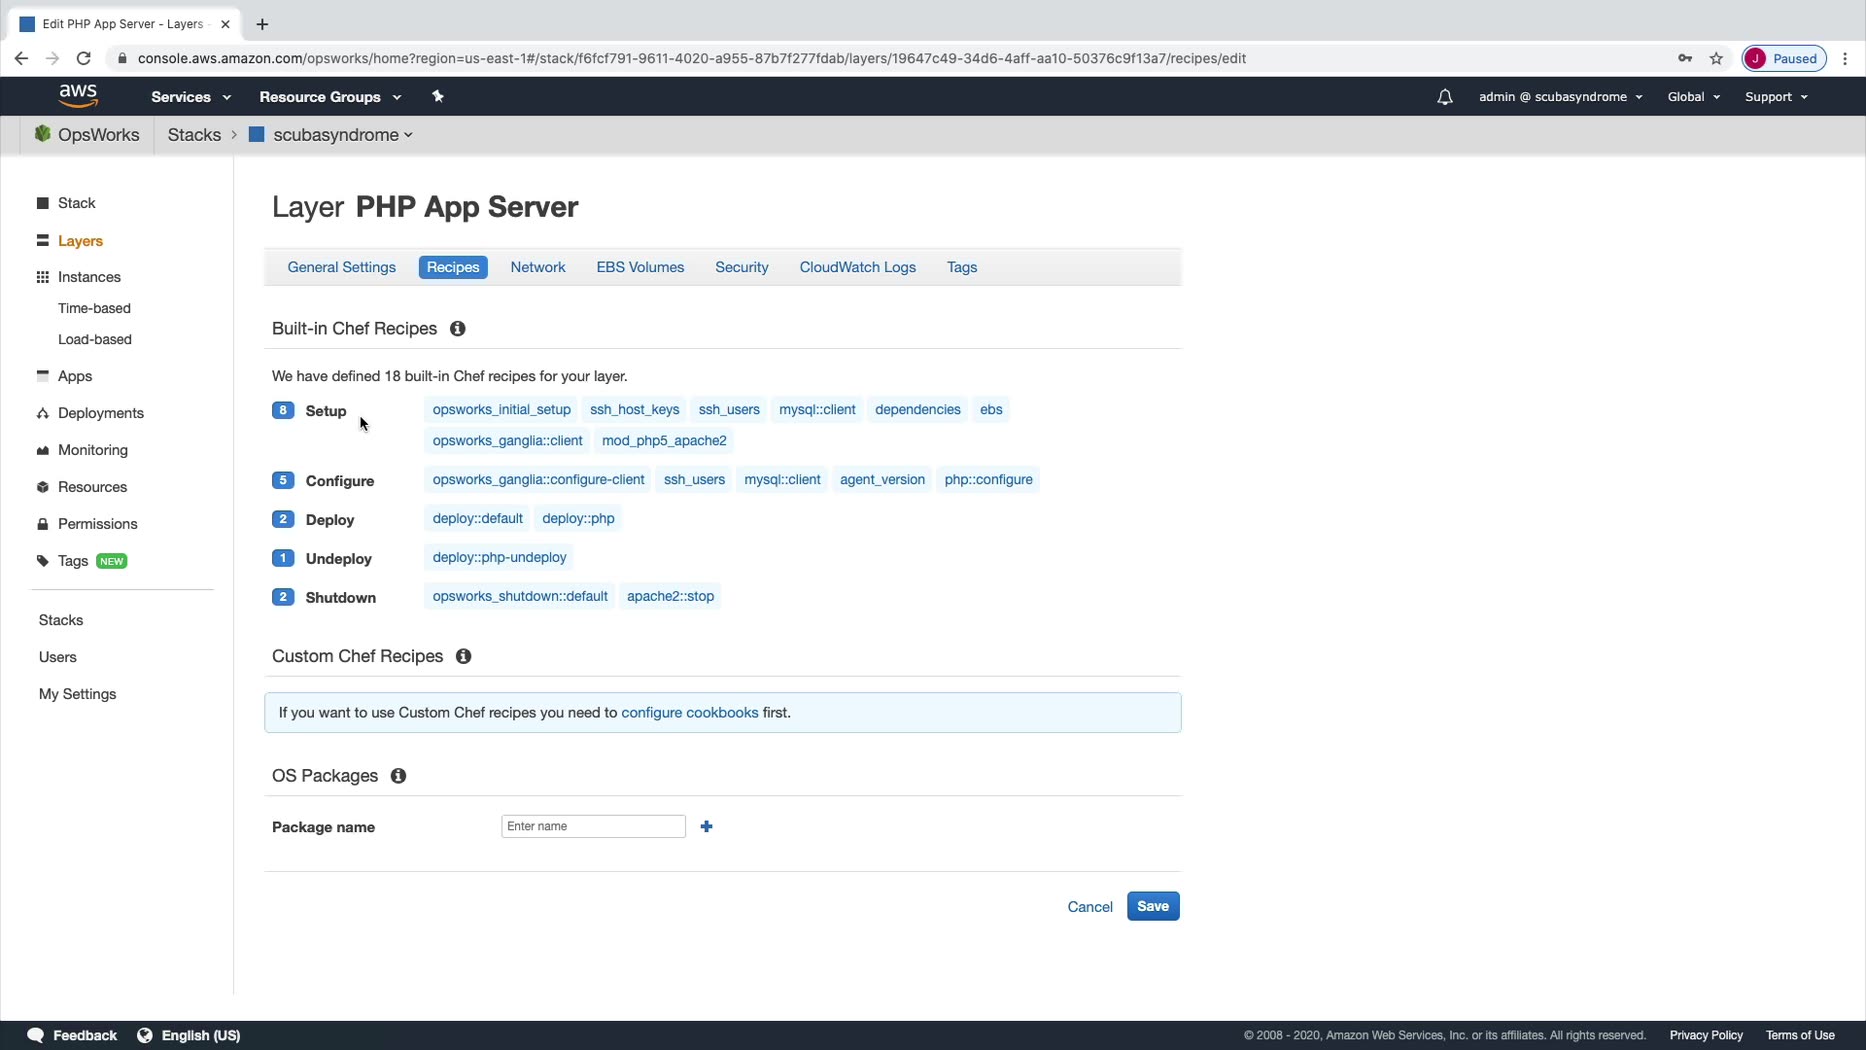This screenshot has height=1050, width=1866.
Task: Open a new browser tab
Action: pyautogui.click(x=262, y=24)
